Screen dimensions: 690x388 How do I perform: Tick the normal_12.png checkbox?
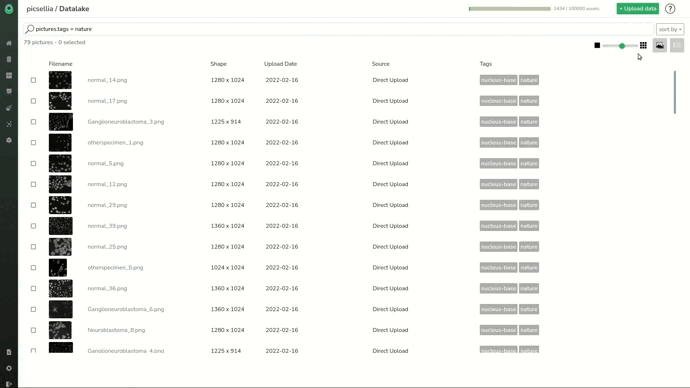[33, 184]
